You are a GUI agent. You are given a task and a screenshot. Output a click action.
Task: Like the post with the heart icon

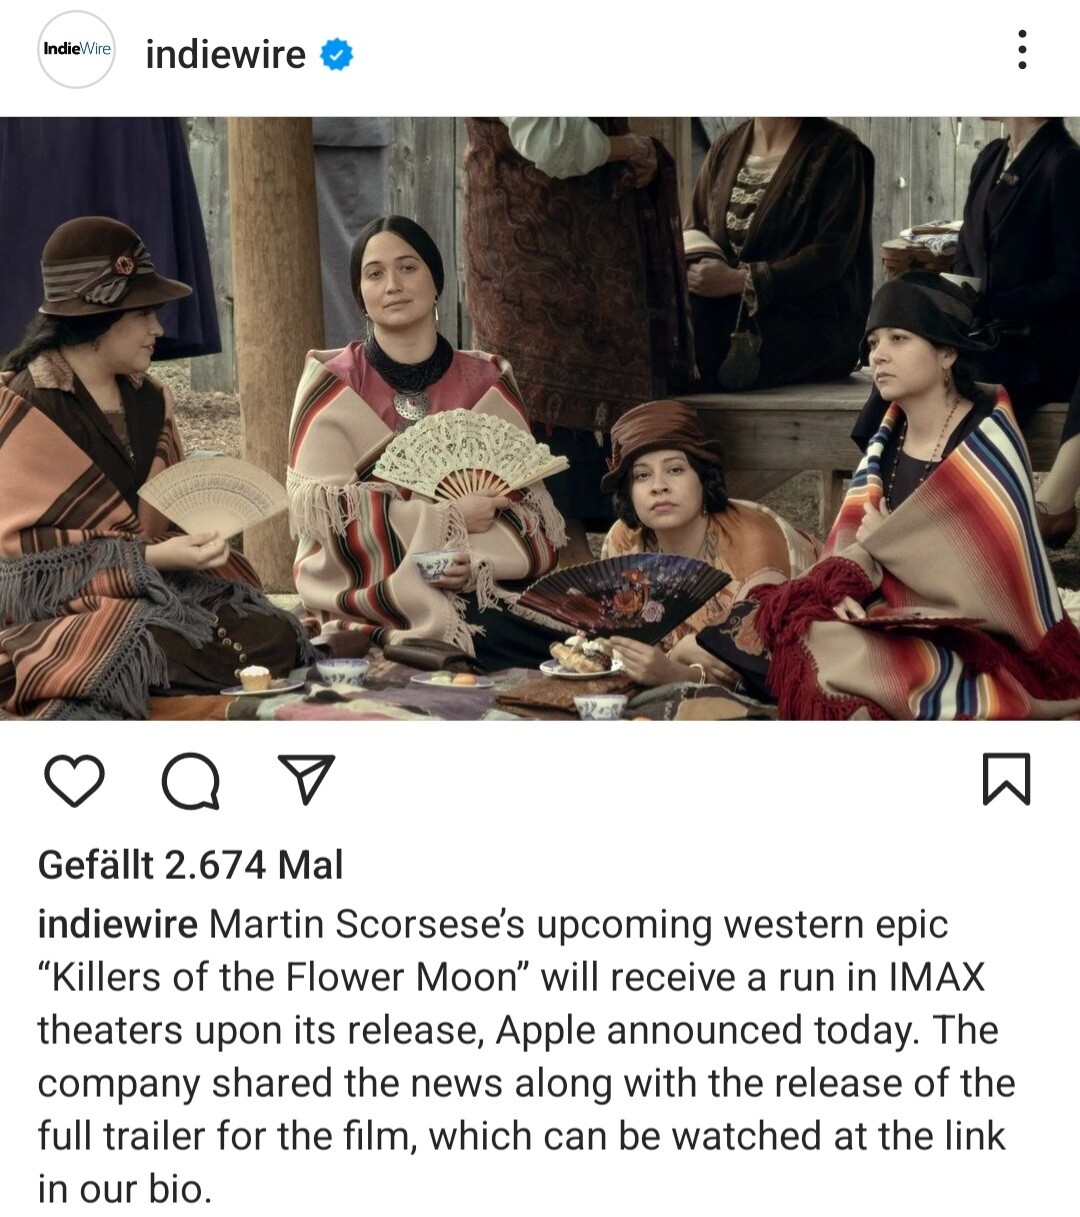click(x=75, y=780)
